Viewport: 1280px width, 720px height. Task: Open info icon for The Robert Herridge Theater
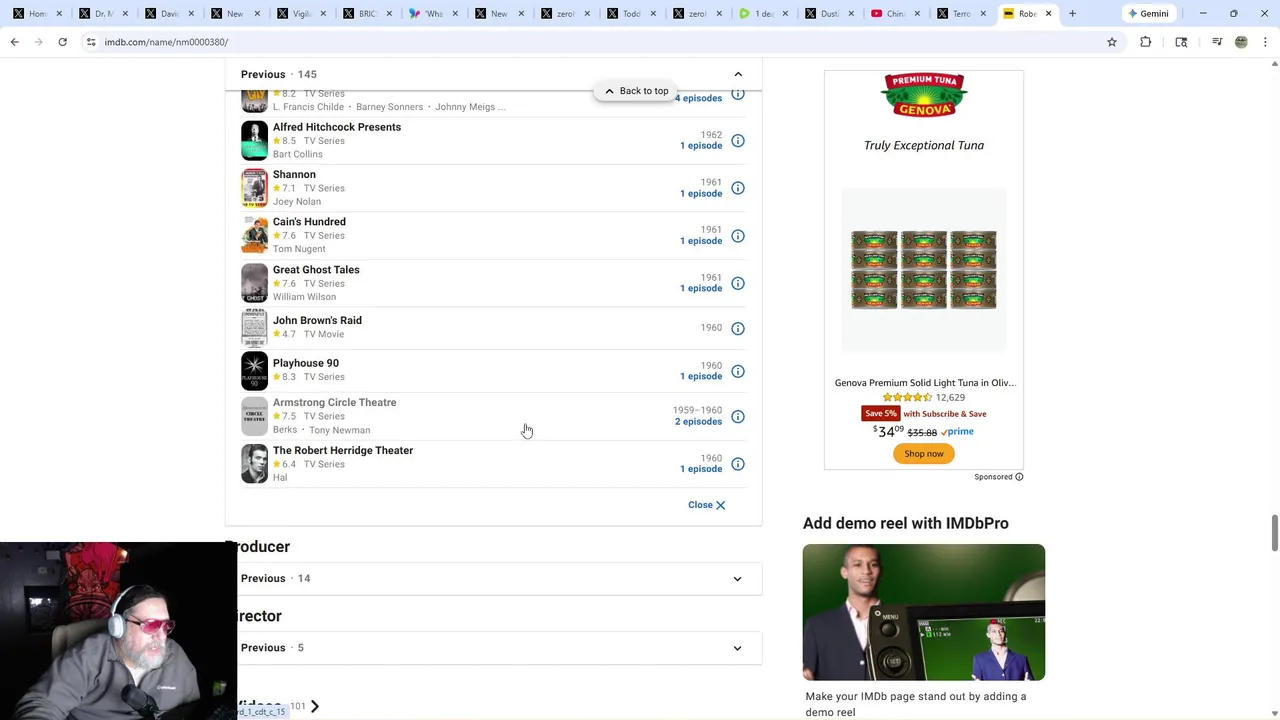click(738, 464)
